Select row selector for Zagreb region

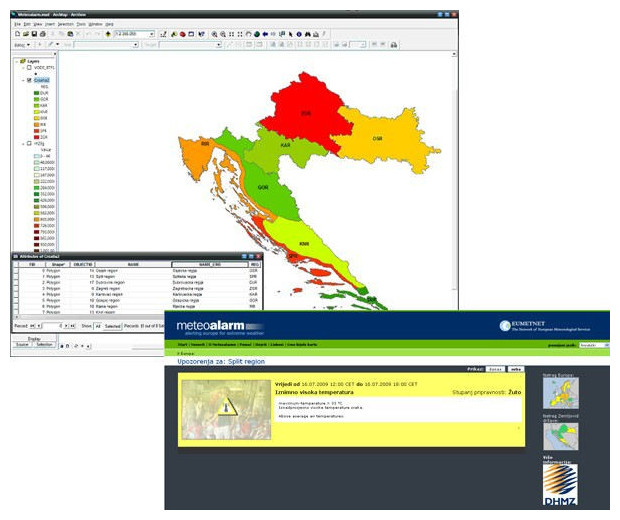[16, 288]
